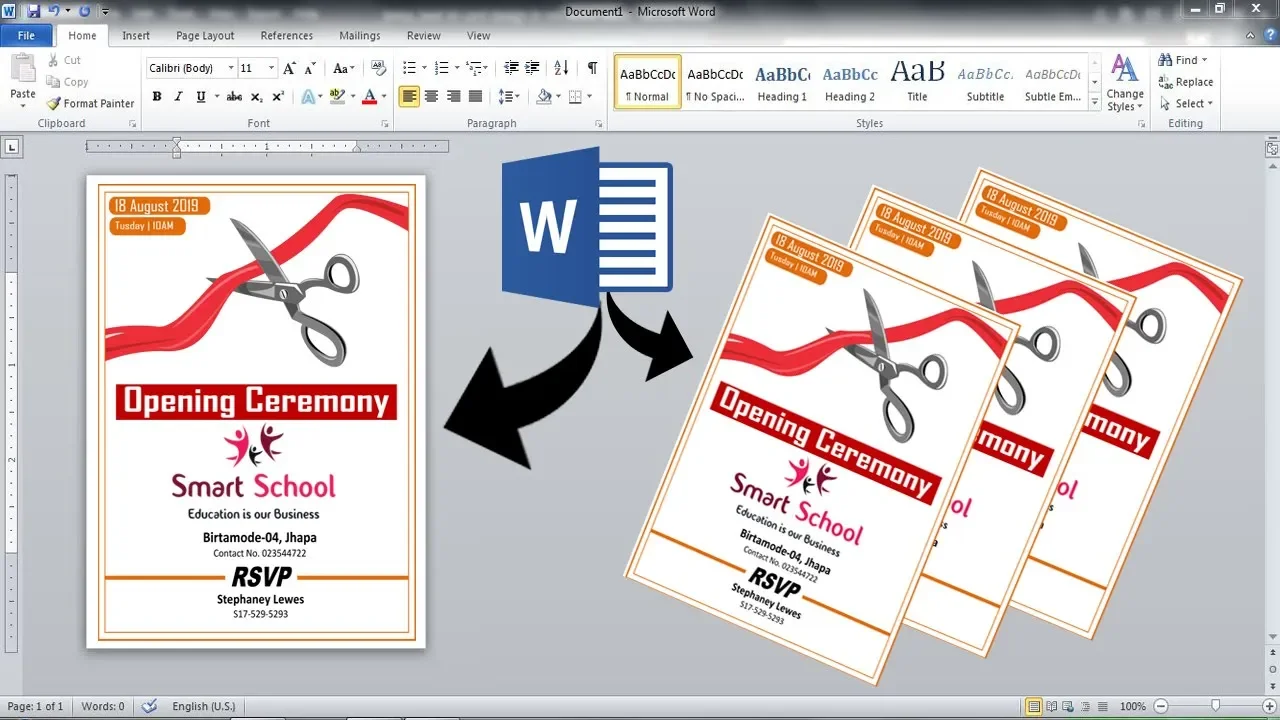Screen dimensions: 1280x720
Task: Switch to the References tab
Action: pos(287,35)
